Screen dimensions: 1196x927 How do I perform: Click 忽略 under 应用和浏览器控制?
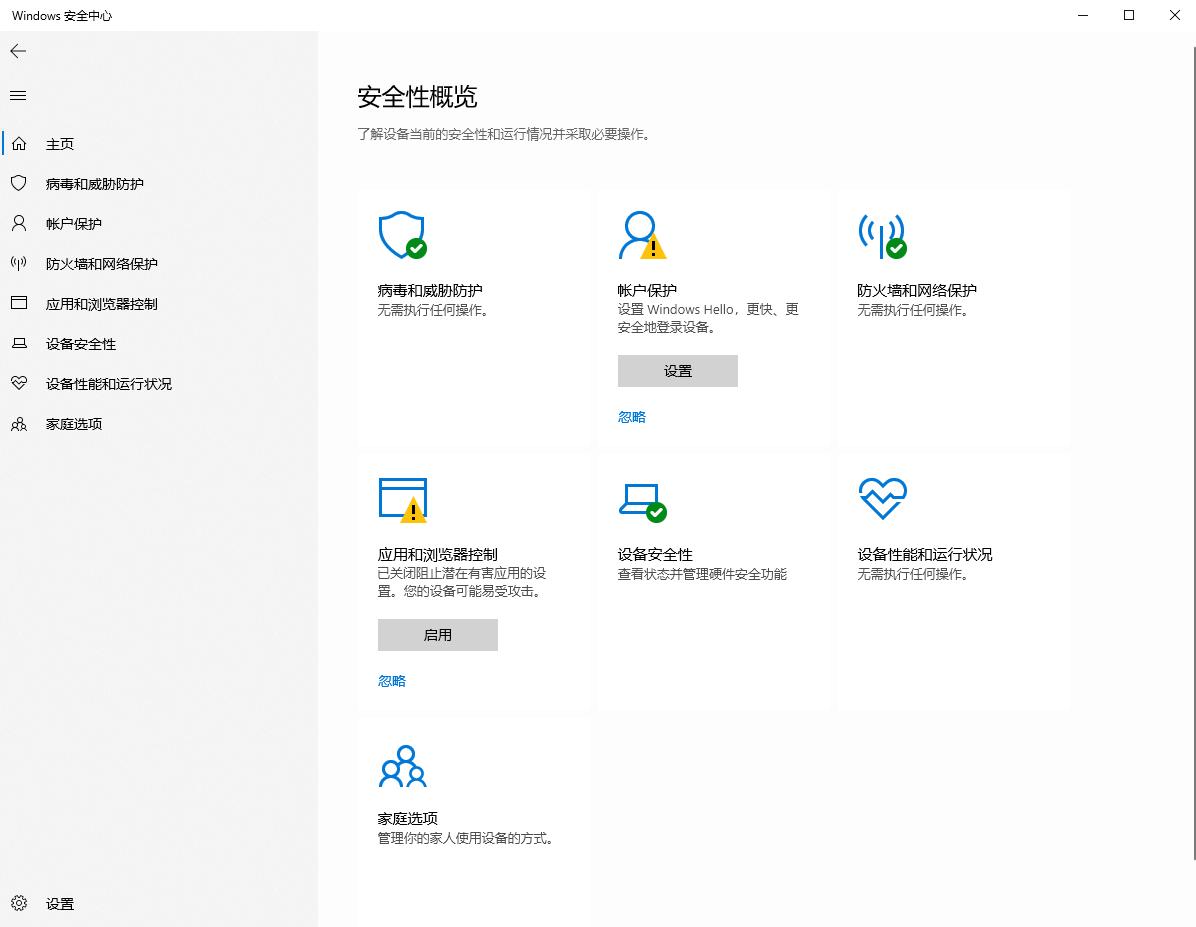[x=391, y=680]
